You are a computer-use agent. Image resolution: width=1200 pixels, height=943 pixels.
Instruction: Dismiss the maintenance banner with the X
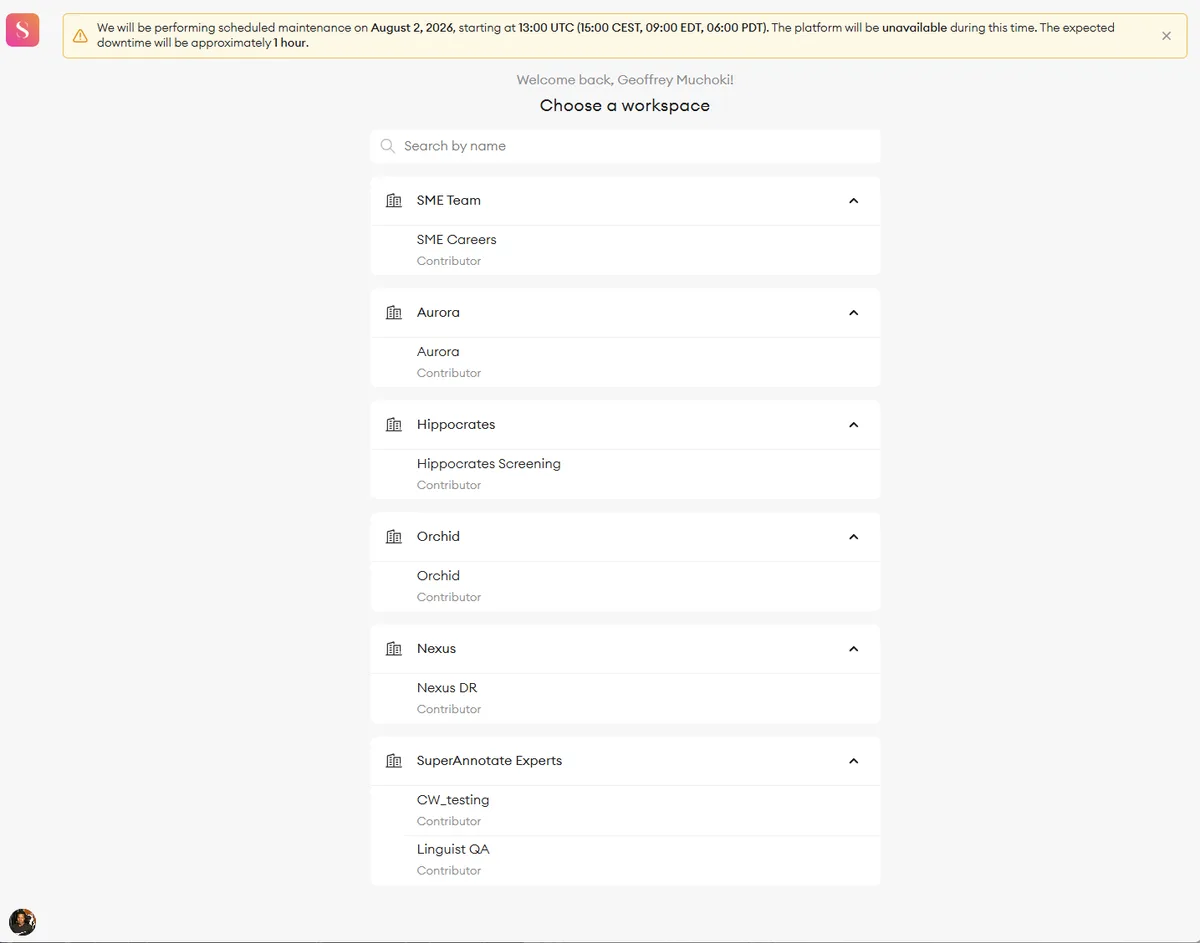pos(1166,36)
